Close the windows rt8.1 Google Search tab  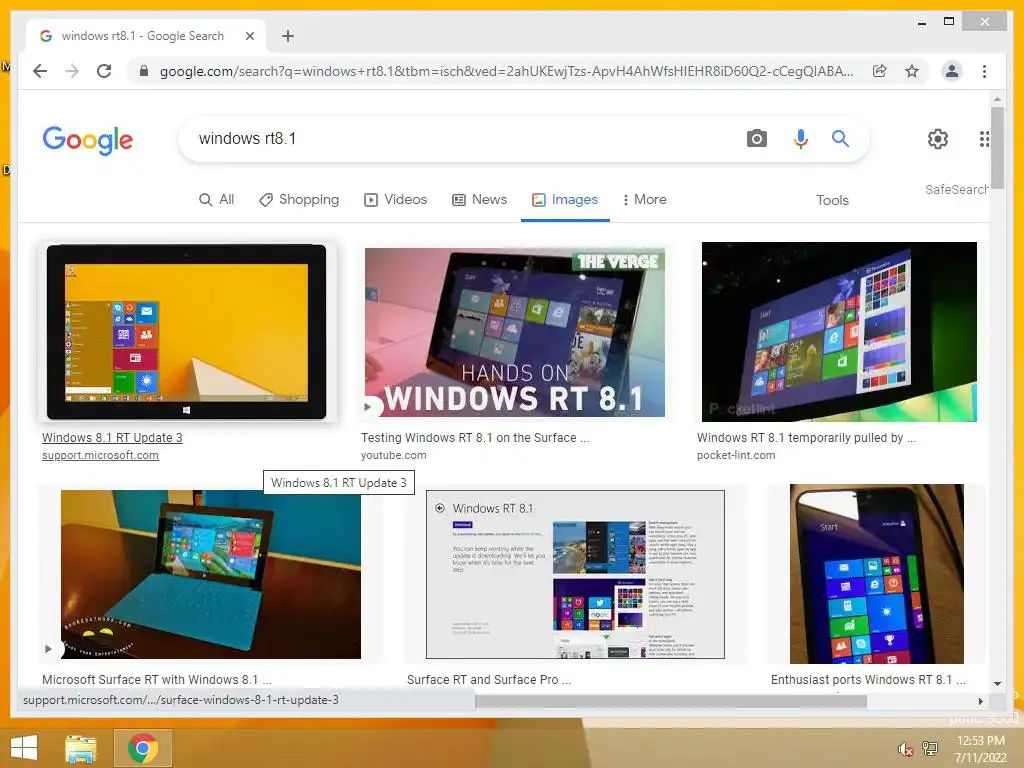point(249,36)
